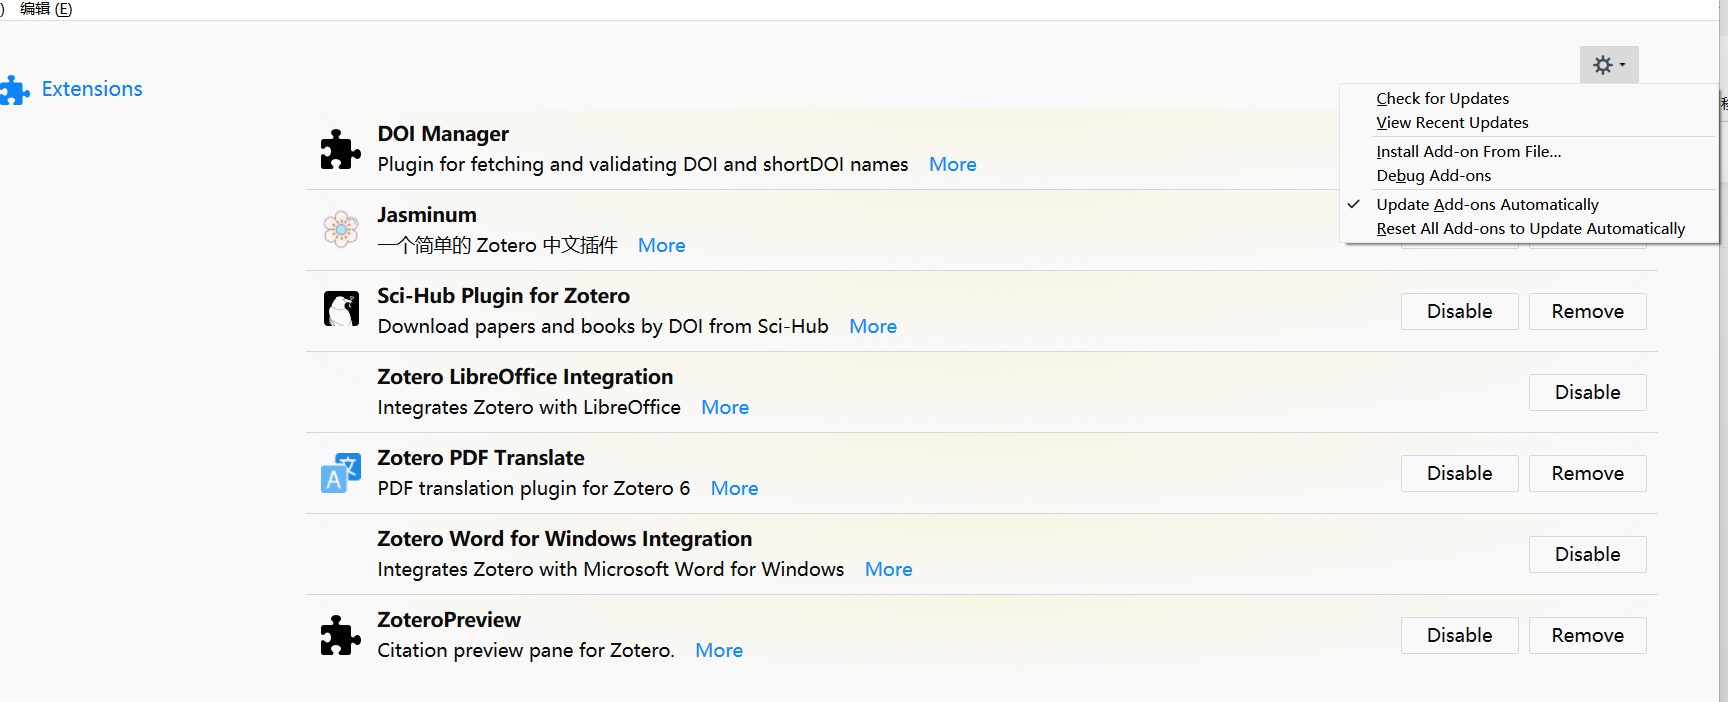Open More link for Zotero PDF Translate
The width and height of the screenshot is (1728, 702).
[735, 488]
